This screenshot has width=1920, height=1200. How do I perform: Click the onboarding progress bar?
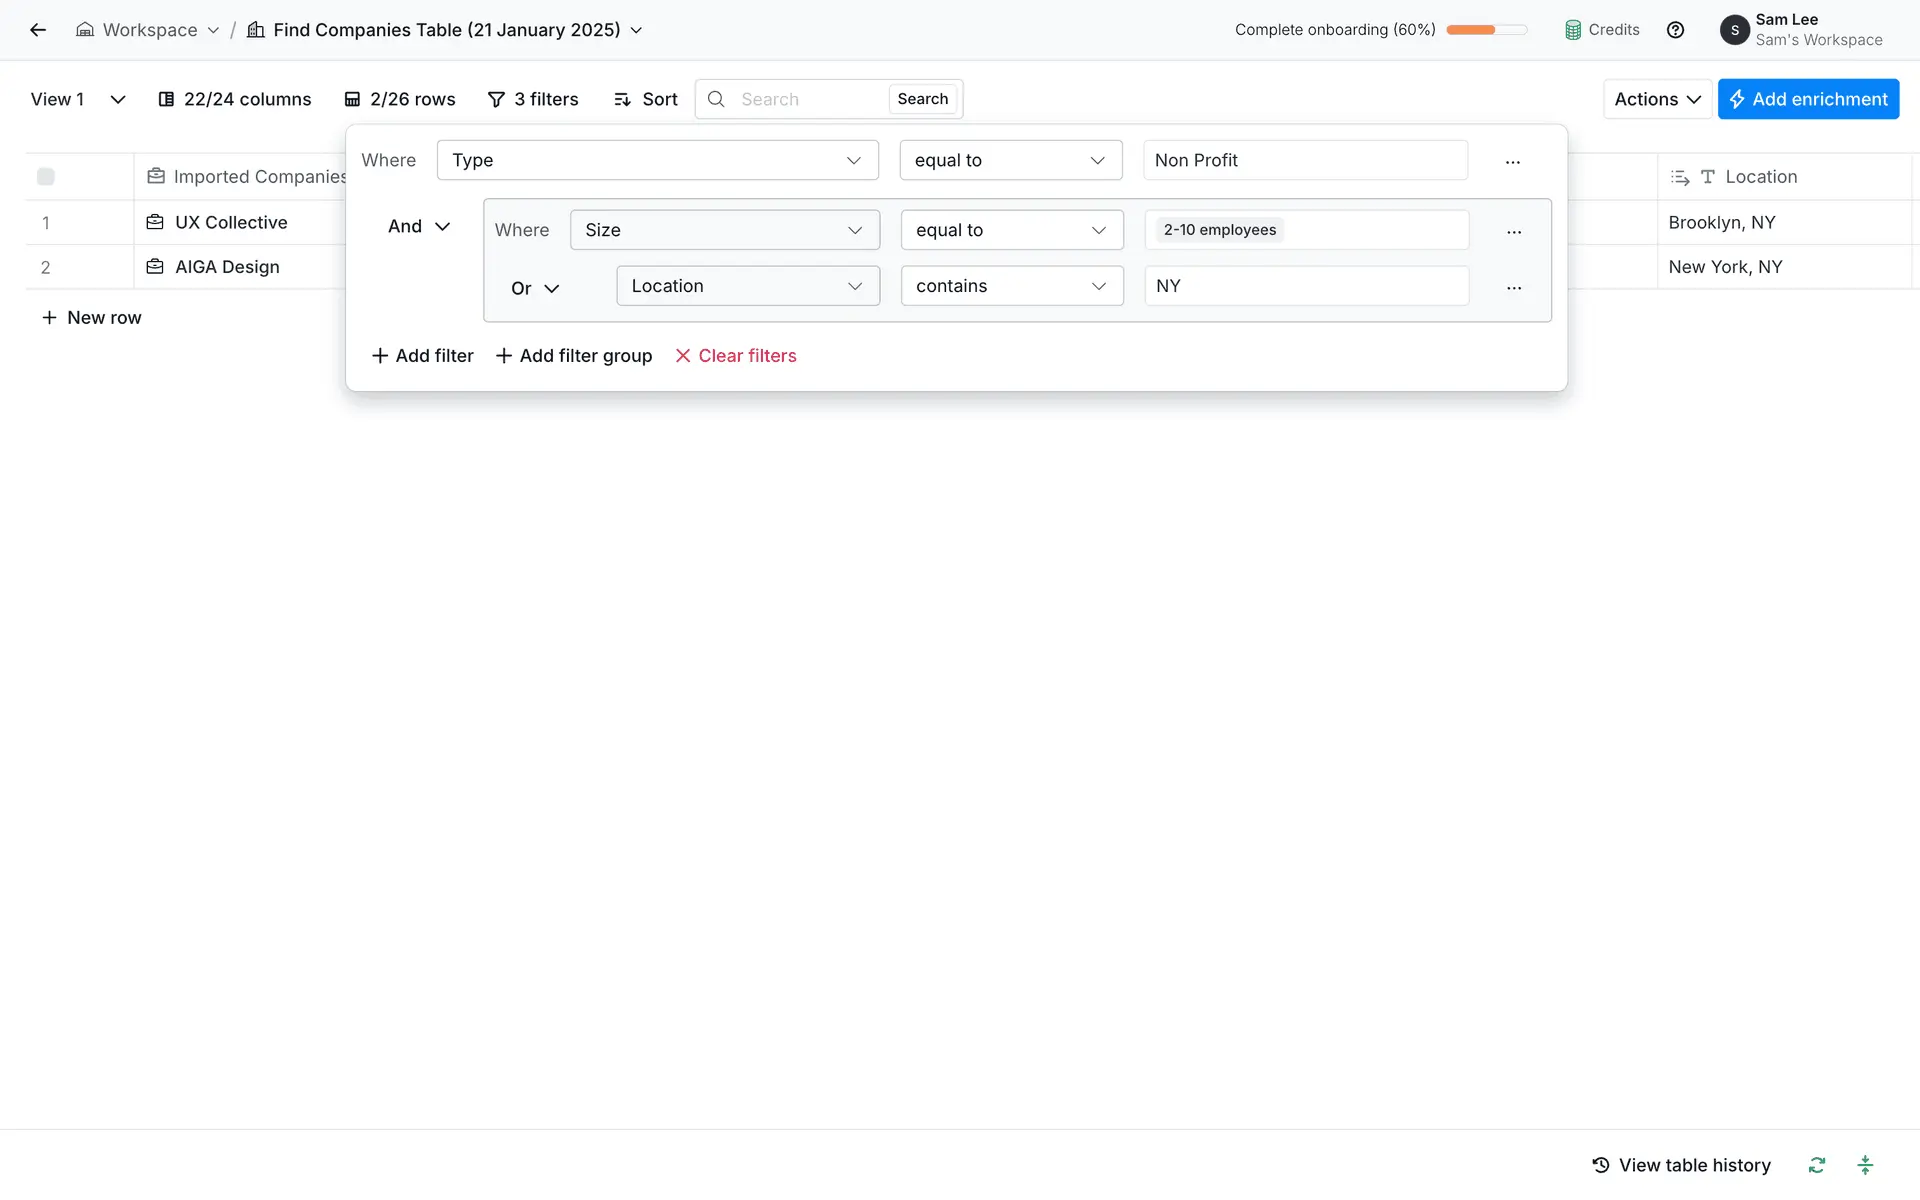coord(1486,30)
